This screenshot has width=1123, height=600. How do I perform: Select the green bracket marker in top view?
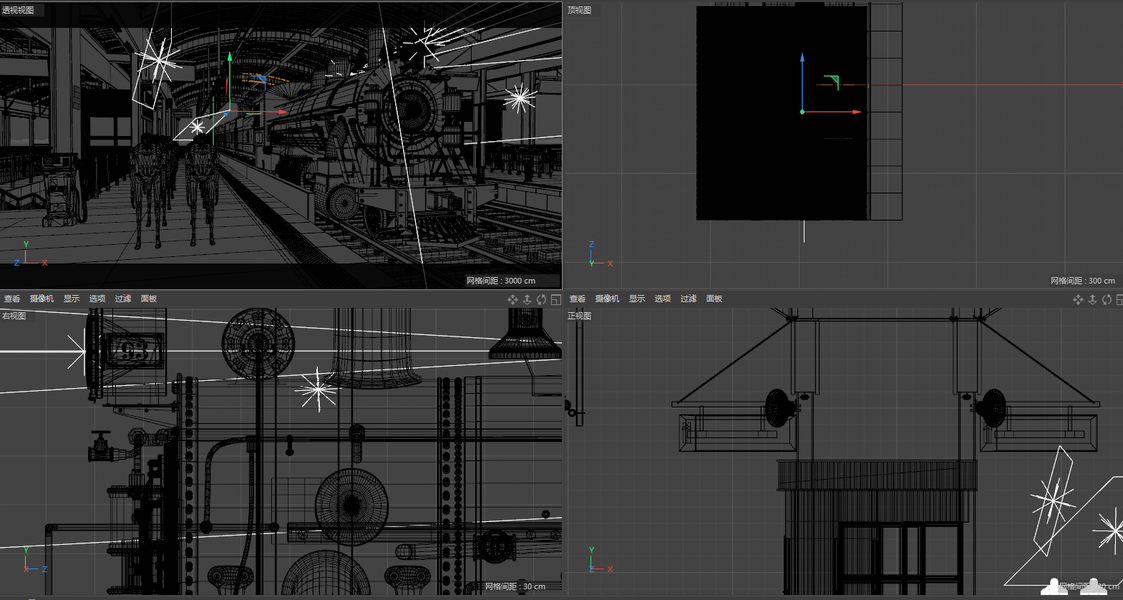832,81
